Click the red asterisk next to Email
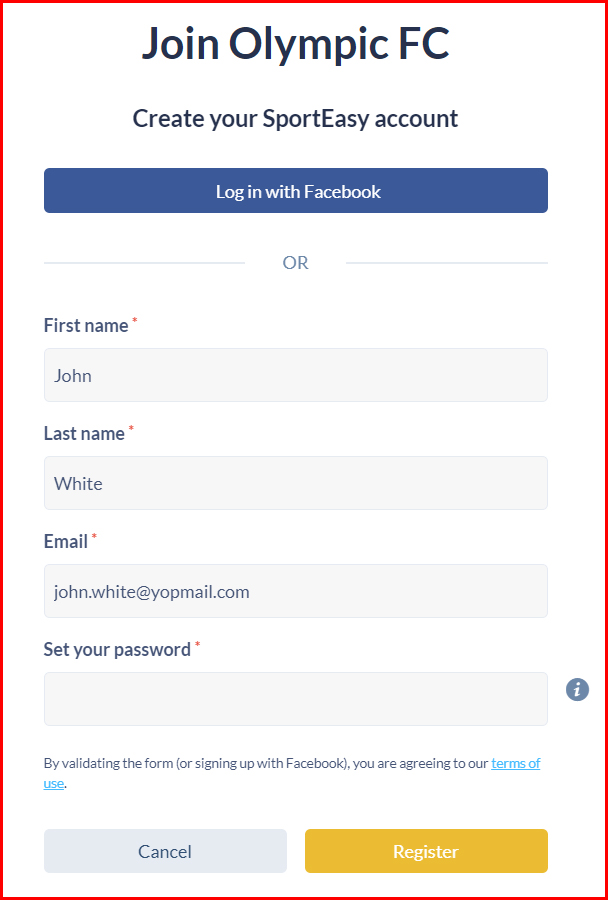The image size is (608, 900). (x=94, y=536)
